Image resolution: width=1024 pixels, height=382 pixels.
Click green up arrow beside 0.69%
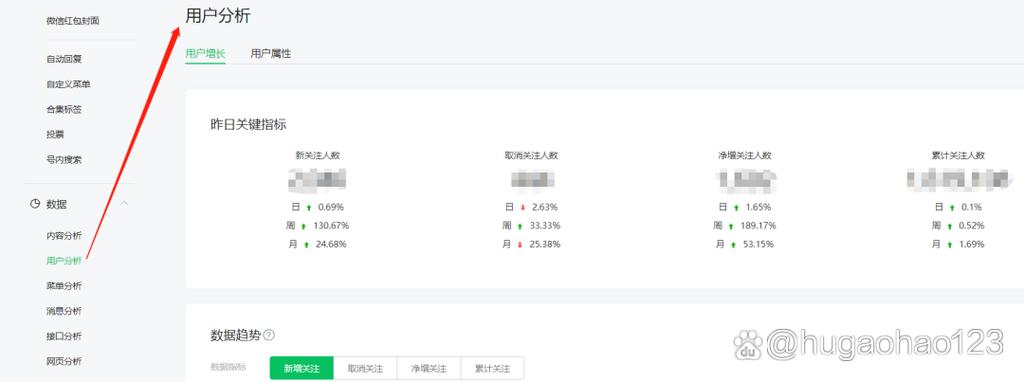click(x=308, y=208)
